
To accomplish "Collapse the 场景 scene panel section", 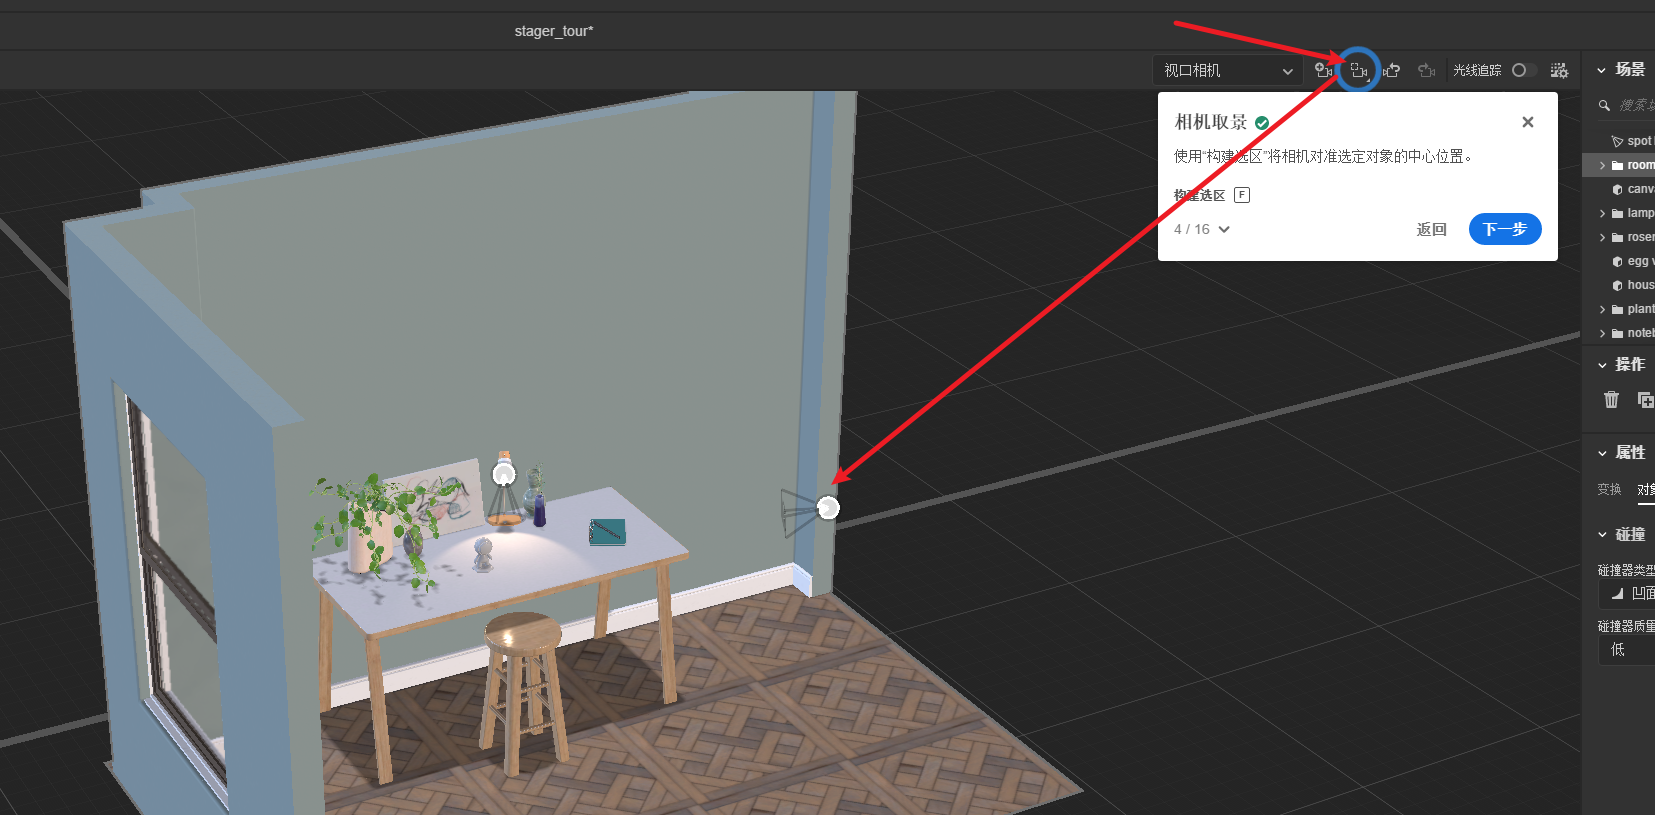I will 1602,70.
